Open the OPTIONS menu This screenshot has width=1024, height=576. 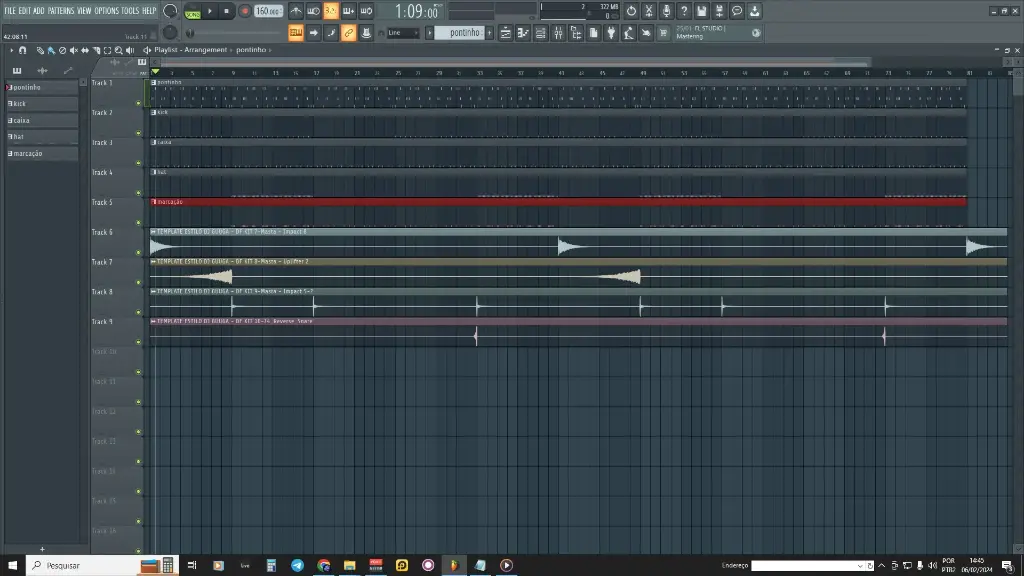coord(106,10)
